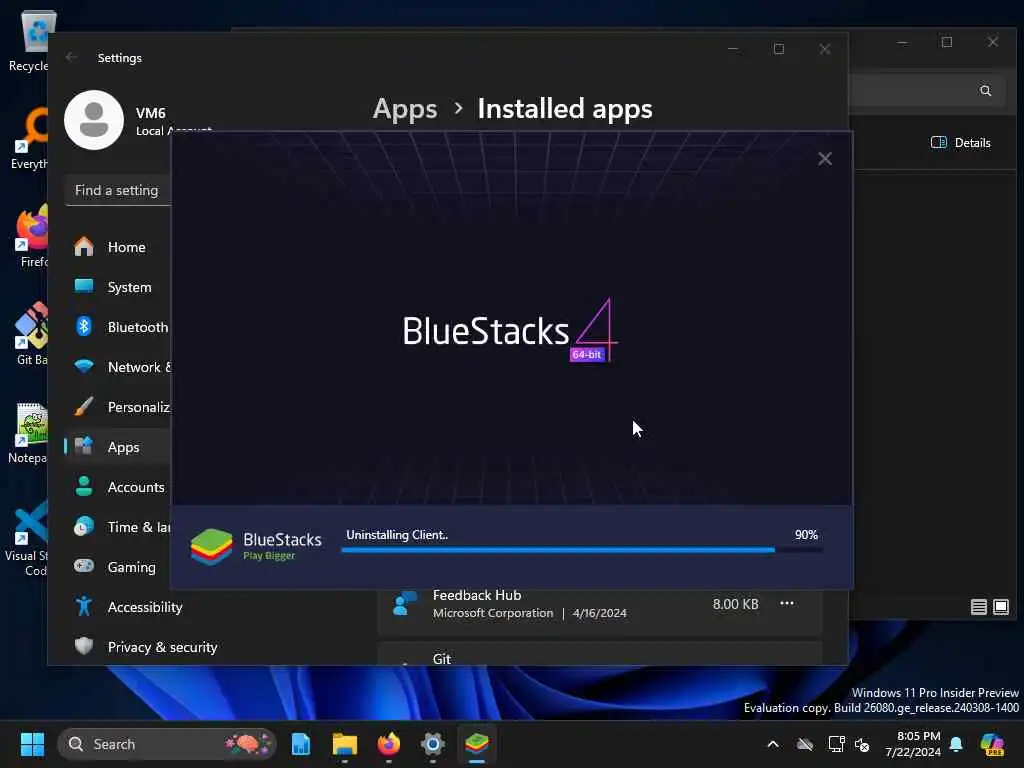
Task: Click the Accounts person icon
Action: pyautogui.click(x=84, y=486)
